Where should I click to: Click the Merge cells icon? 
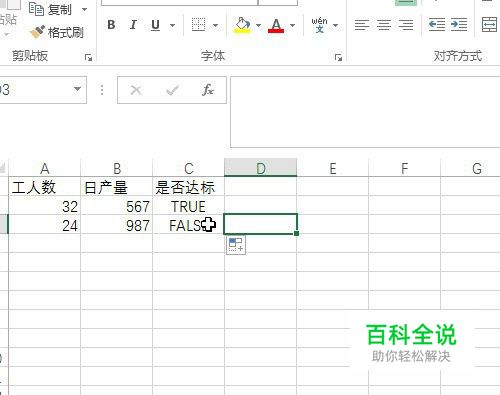point(489,25)
